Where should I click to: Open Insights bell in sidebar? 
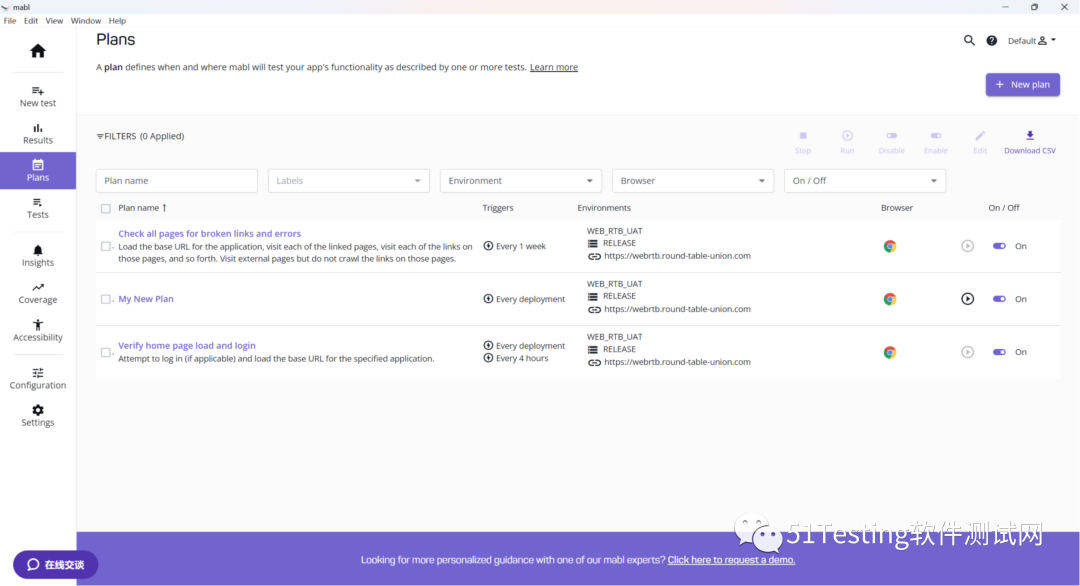point(38,256)
